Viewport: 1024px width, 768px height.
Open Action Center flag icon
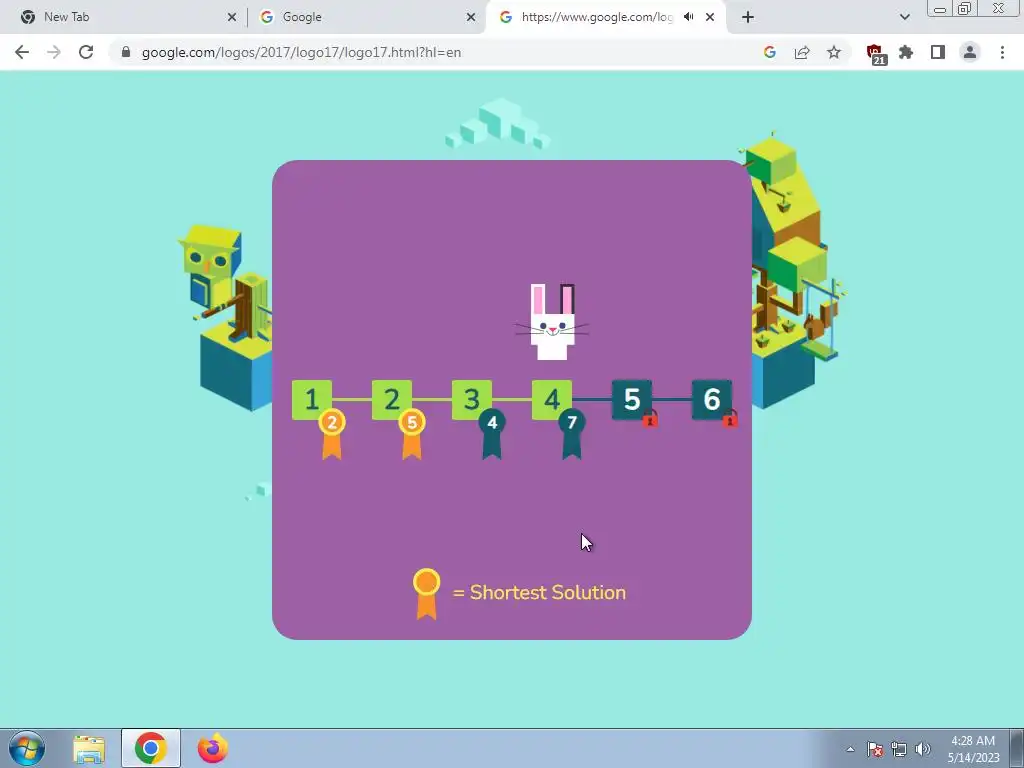875,749
